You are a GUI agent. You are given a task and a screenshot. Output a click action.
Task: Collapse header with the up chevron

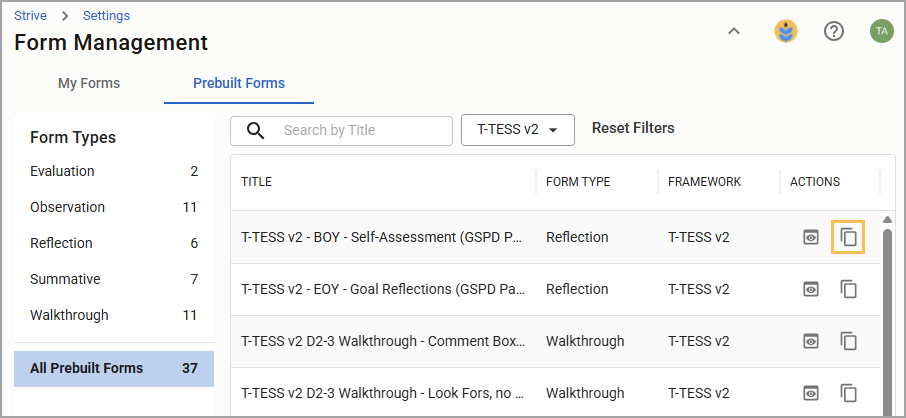(x=734, y=31)
